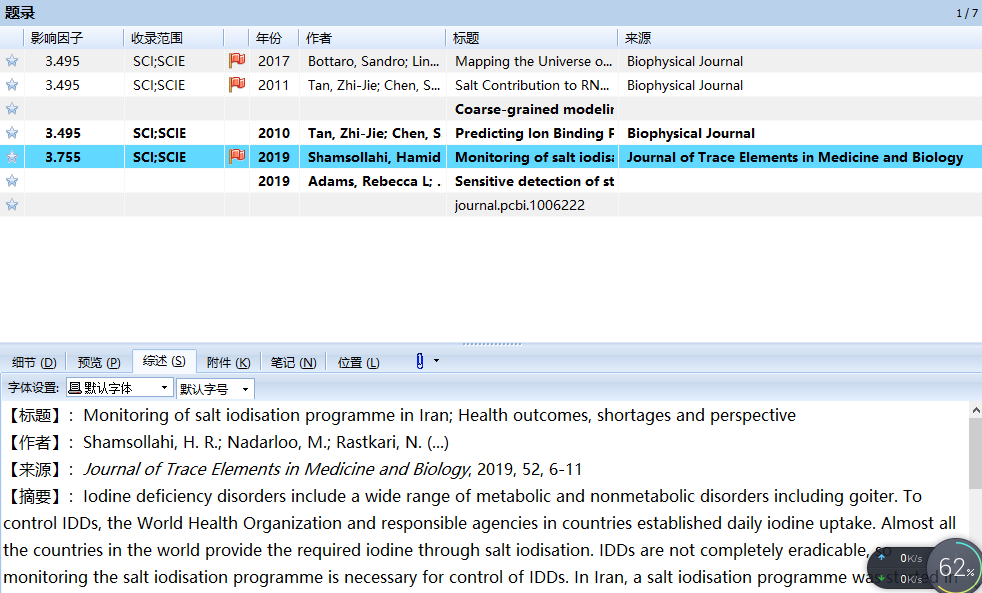The image size is (982, 593).
Task: Click the red flag on 2017 Bottaro row
Action: click(x=237, y=60)
